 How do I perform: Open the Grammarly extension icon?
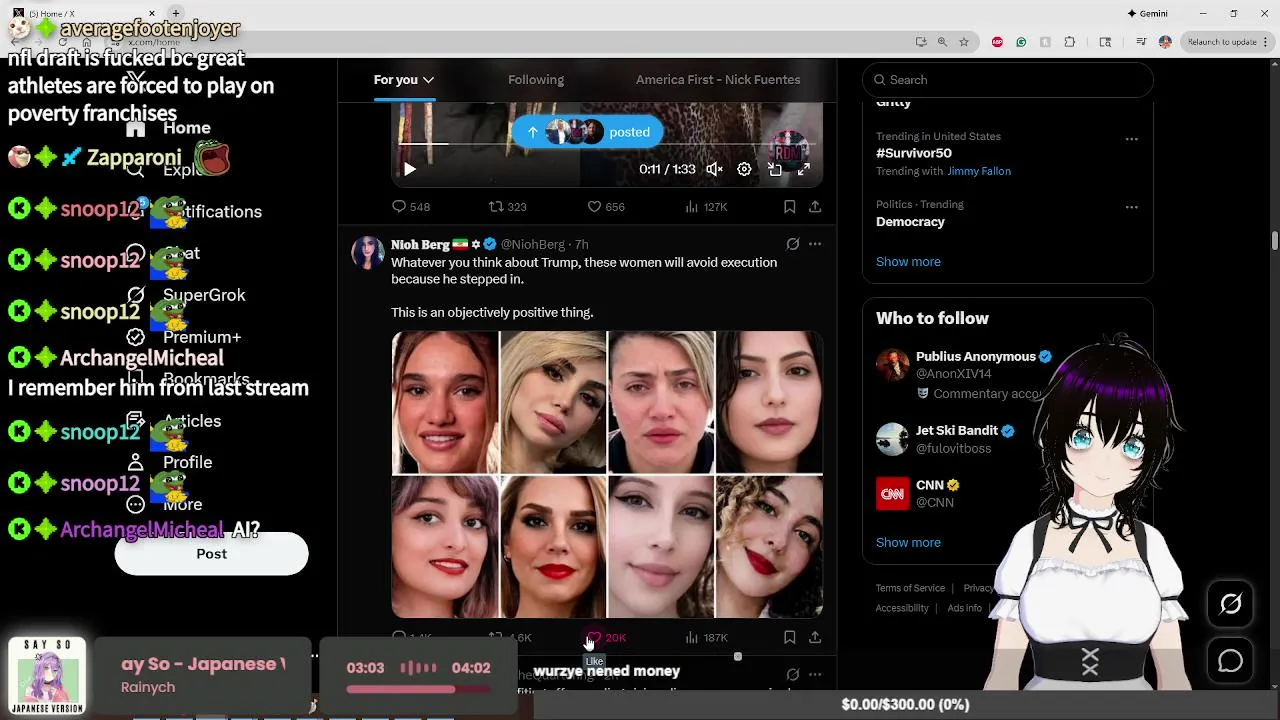coord(1021,42)
